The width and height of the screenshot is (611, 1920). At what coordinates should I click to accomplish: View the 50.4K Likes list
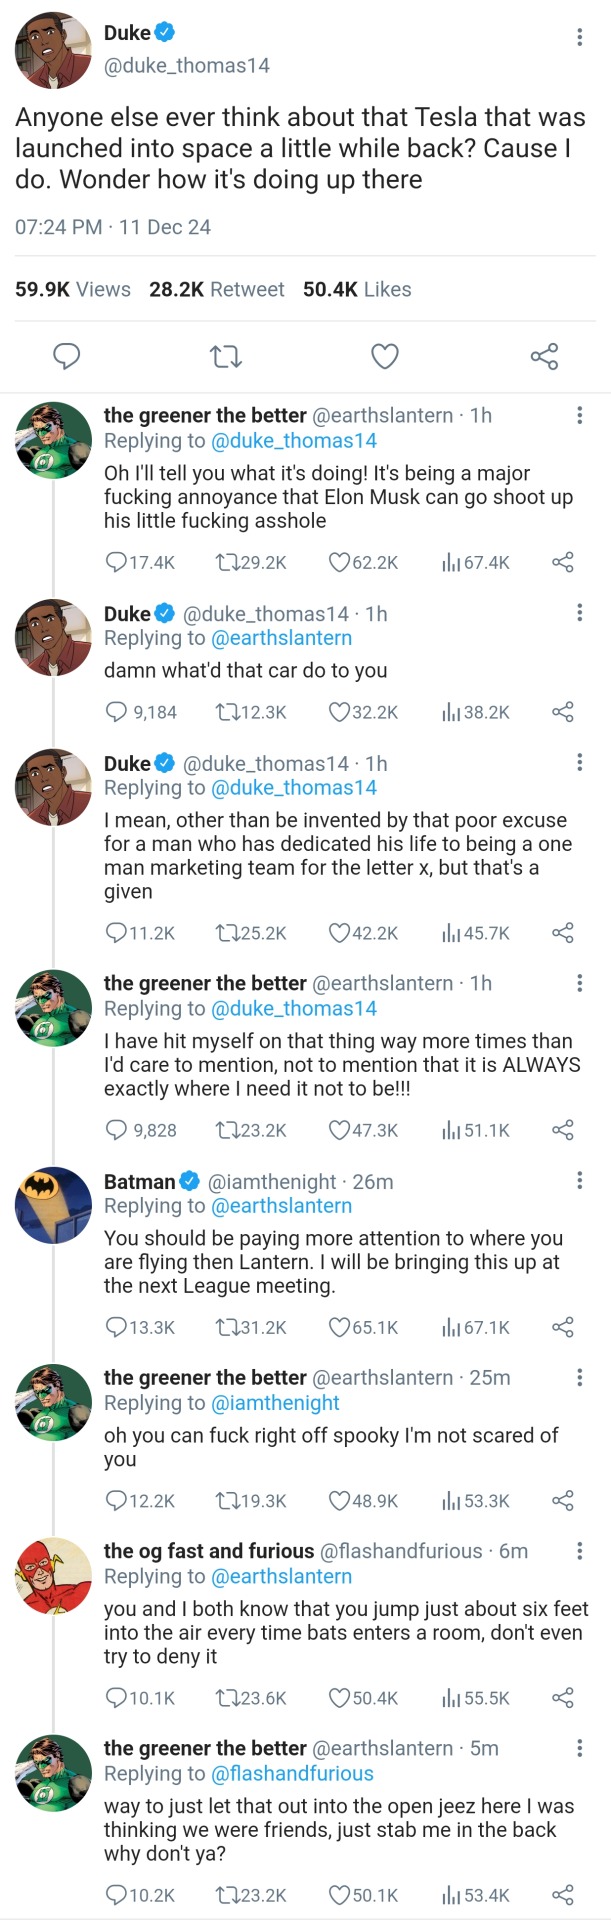click(357, 289)
